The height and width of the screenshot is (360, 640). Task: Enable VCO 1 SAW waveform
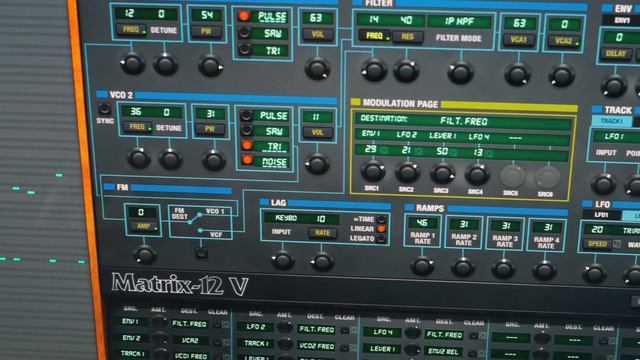(244, 33)
